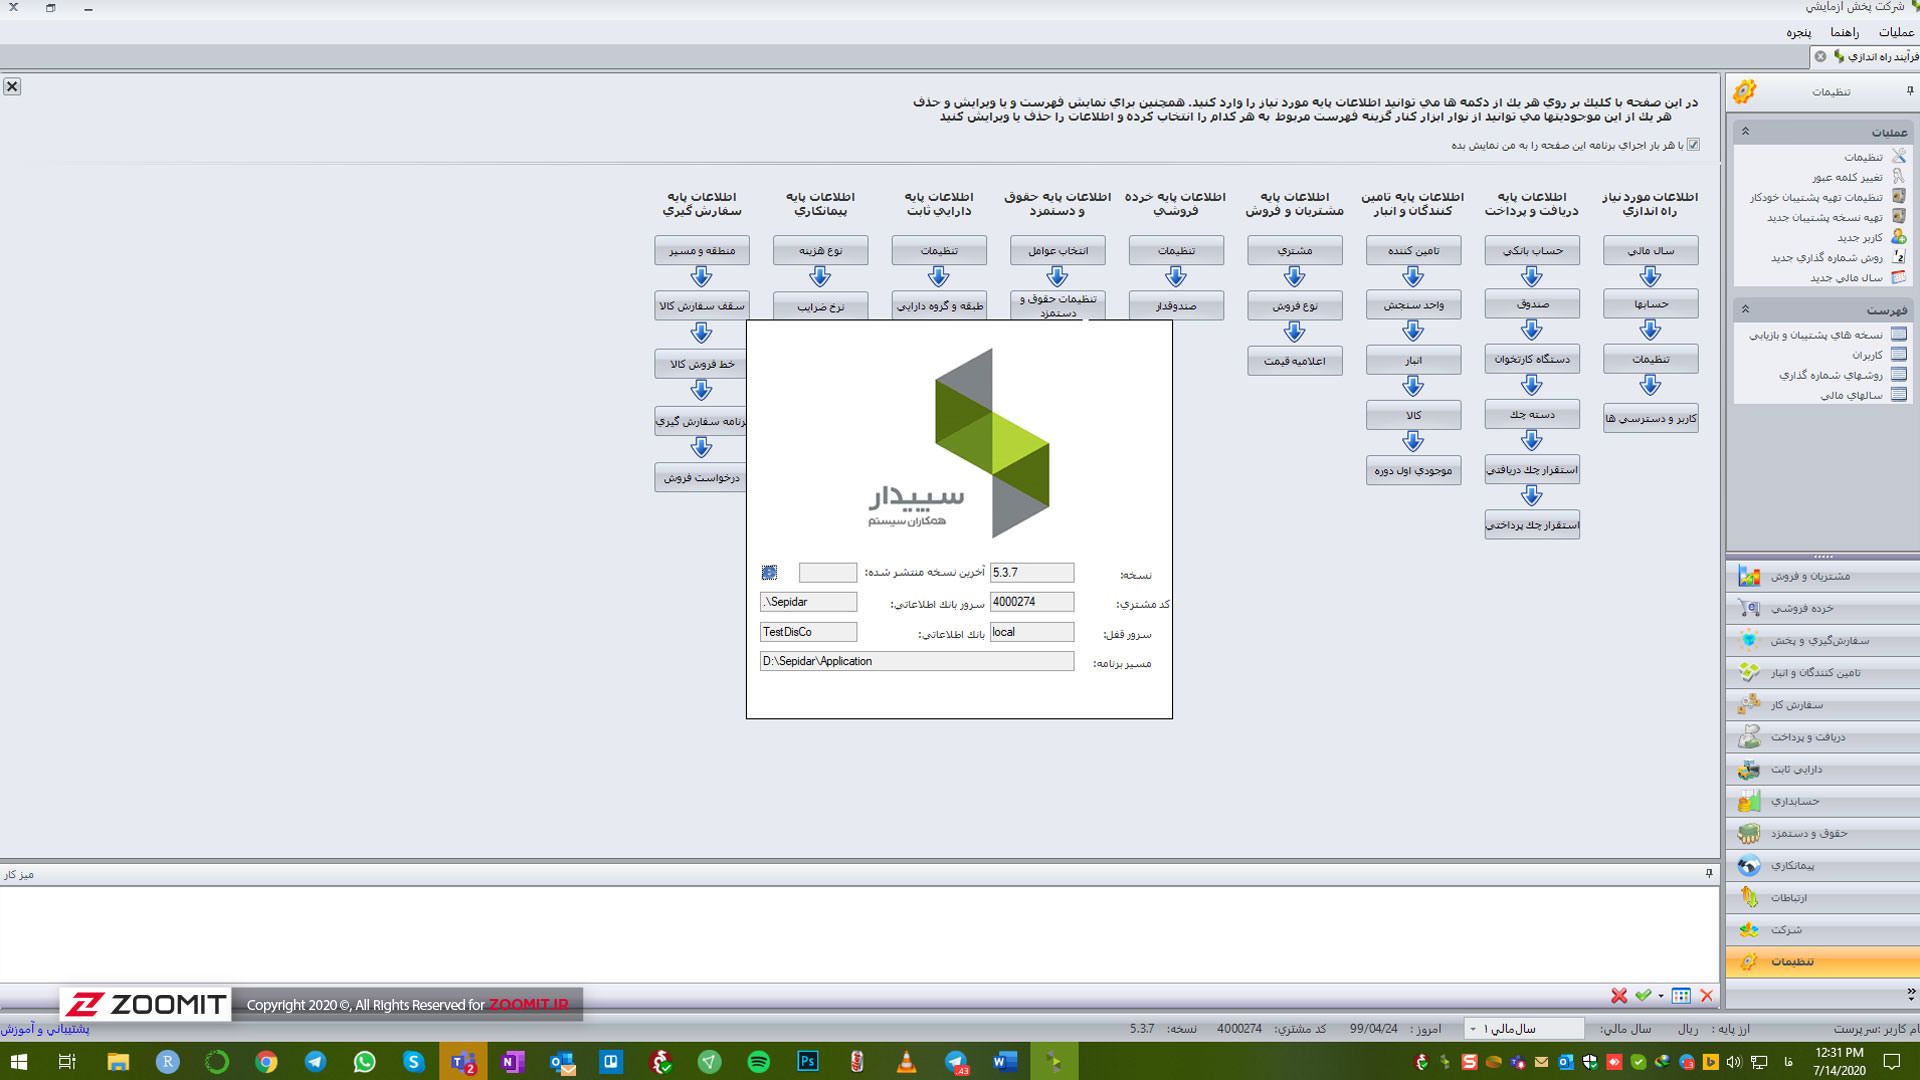
Task: Open the fiscal year (سال مالی ۱) dropdown
Action: (1473, 1029)
